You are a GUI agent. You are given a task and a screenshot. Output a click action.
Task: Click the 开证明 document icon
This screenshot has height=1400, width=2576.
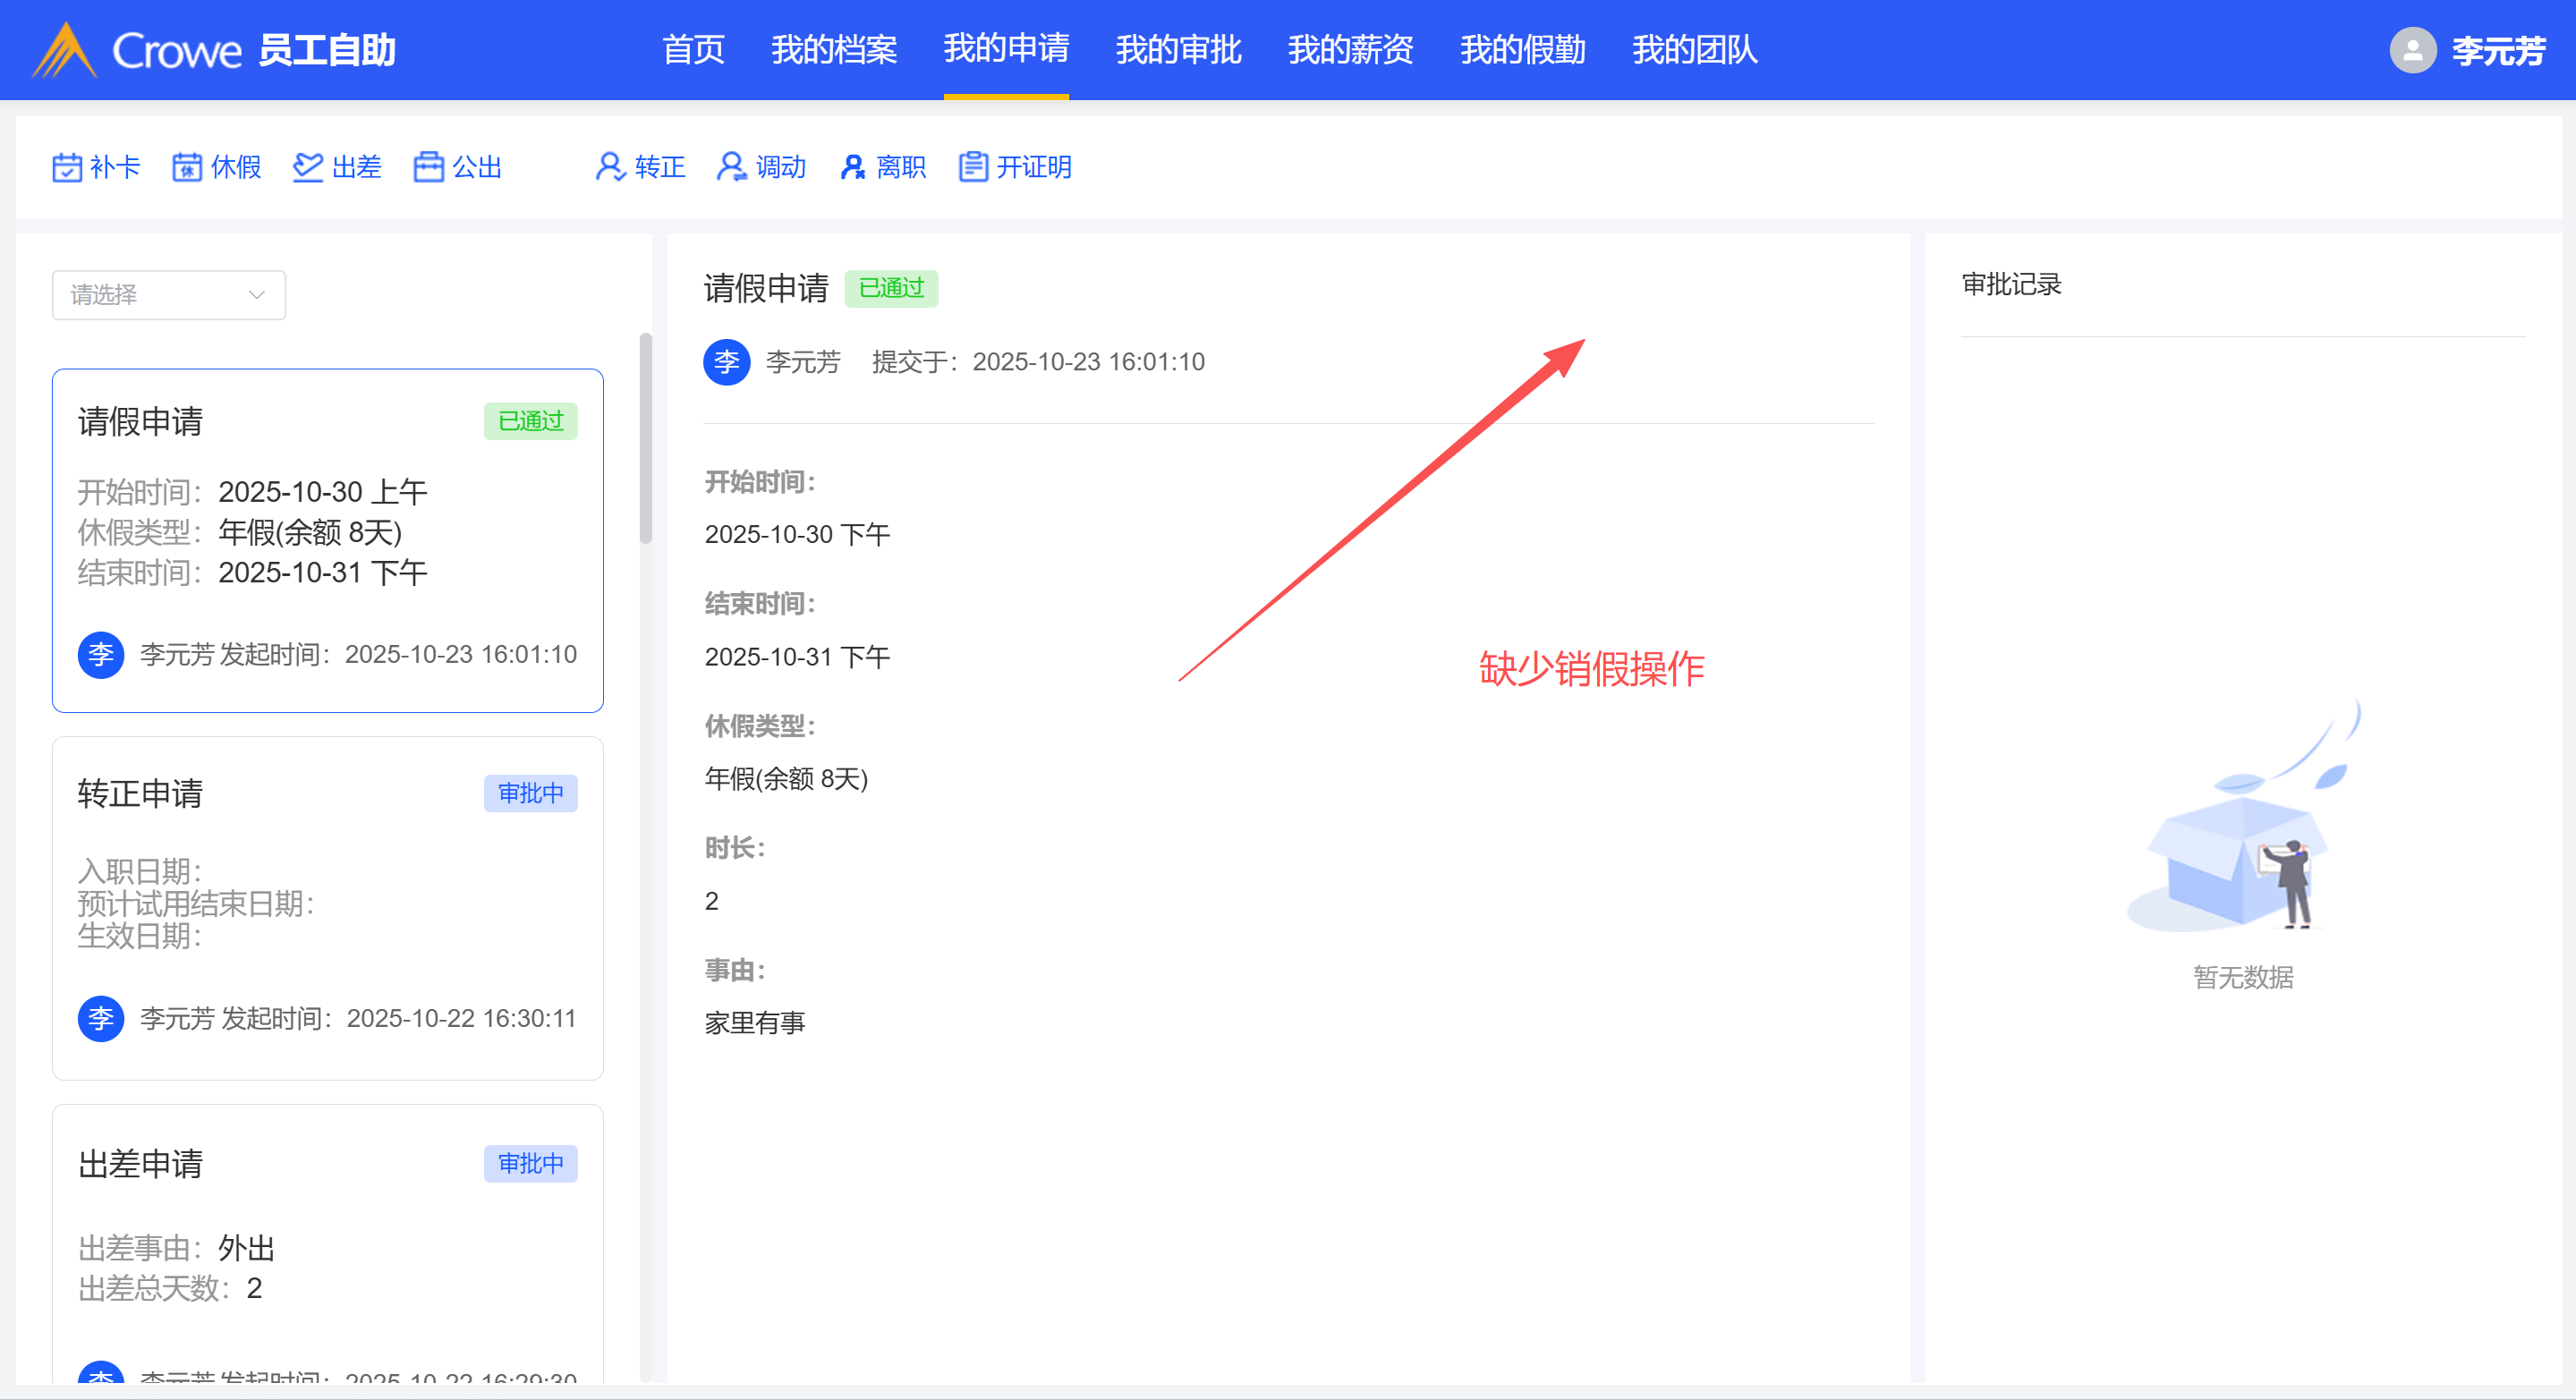click(972, 167)
